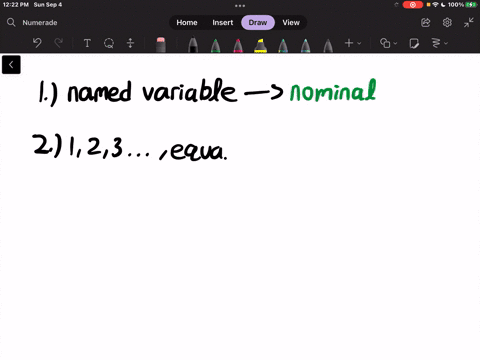Activate the Ink to Text tool
Screen dimensions: 480x360
coord(436,43)
